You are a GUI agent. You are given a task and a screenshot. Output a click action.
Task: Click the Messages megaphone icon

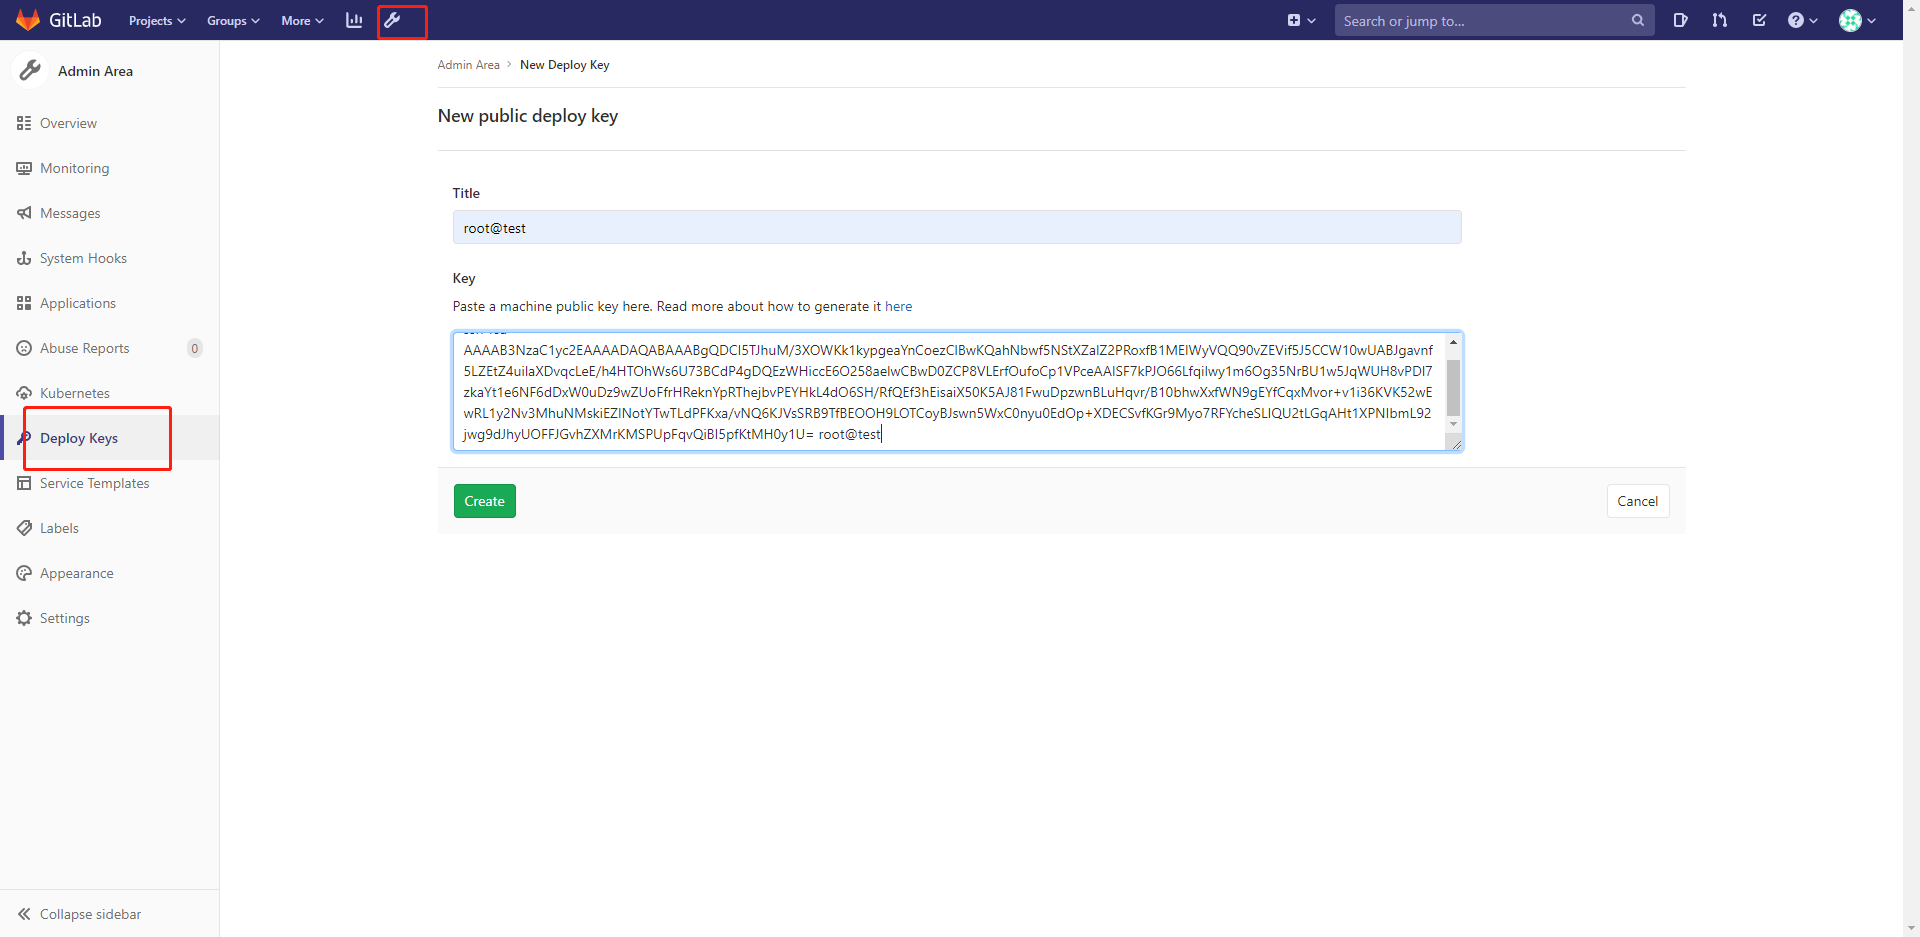coord(24,213)
